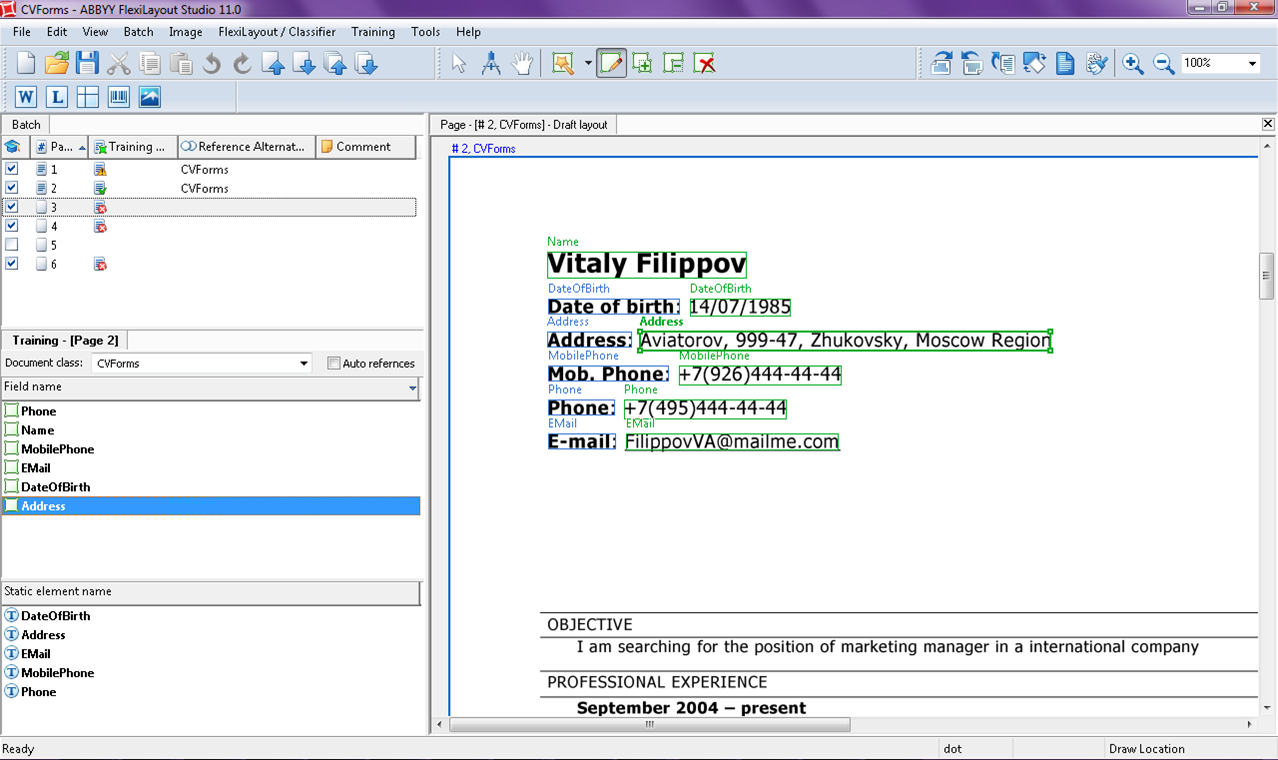Image resolution: width=1278 pixels, height=760 pixels.
Task: Click the horizontal scrollbar thumb below the page
Action: (650, 725)
